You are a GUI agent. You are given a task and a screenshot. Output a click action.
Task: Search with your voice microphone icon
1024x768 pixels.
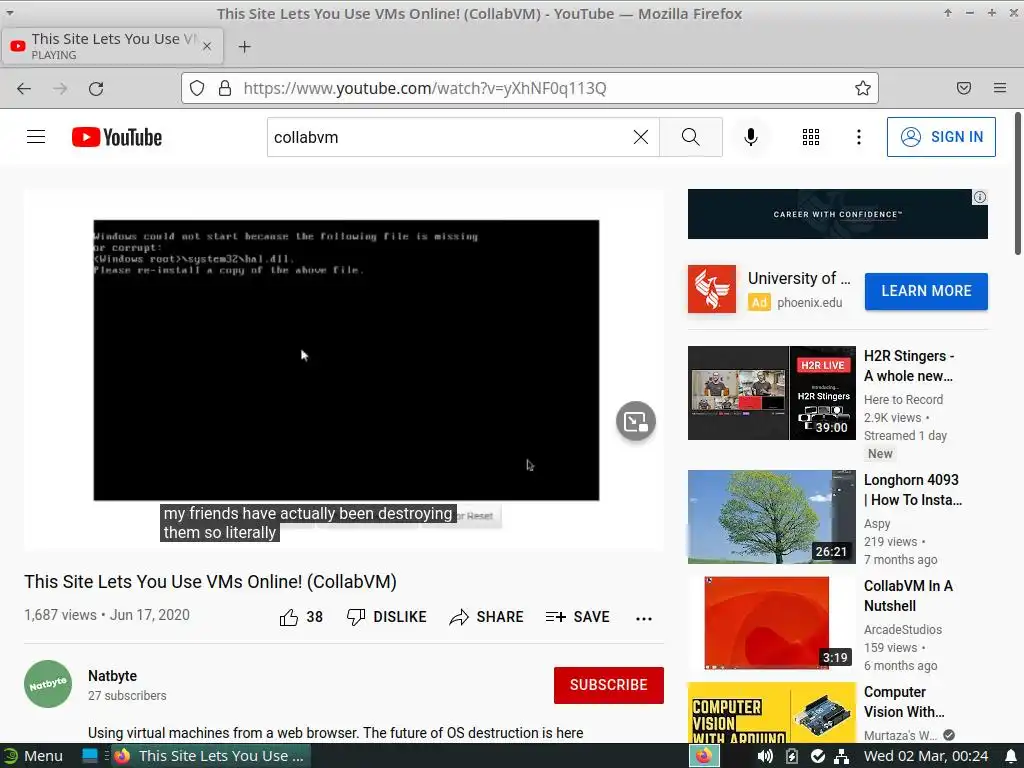click(751, 137)
